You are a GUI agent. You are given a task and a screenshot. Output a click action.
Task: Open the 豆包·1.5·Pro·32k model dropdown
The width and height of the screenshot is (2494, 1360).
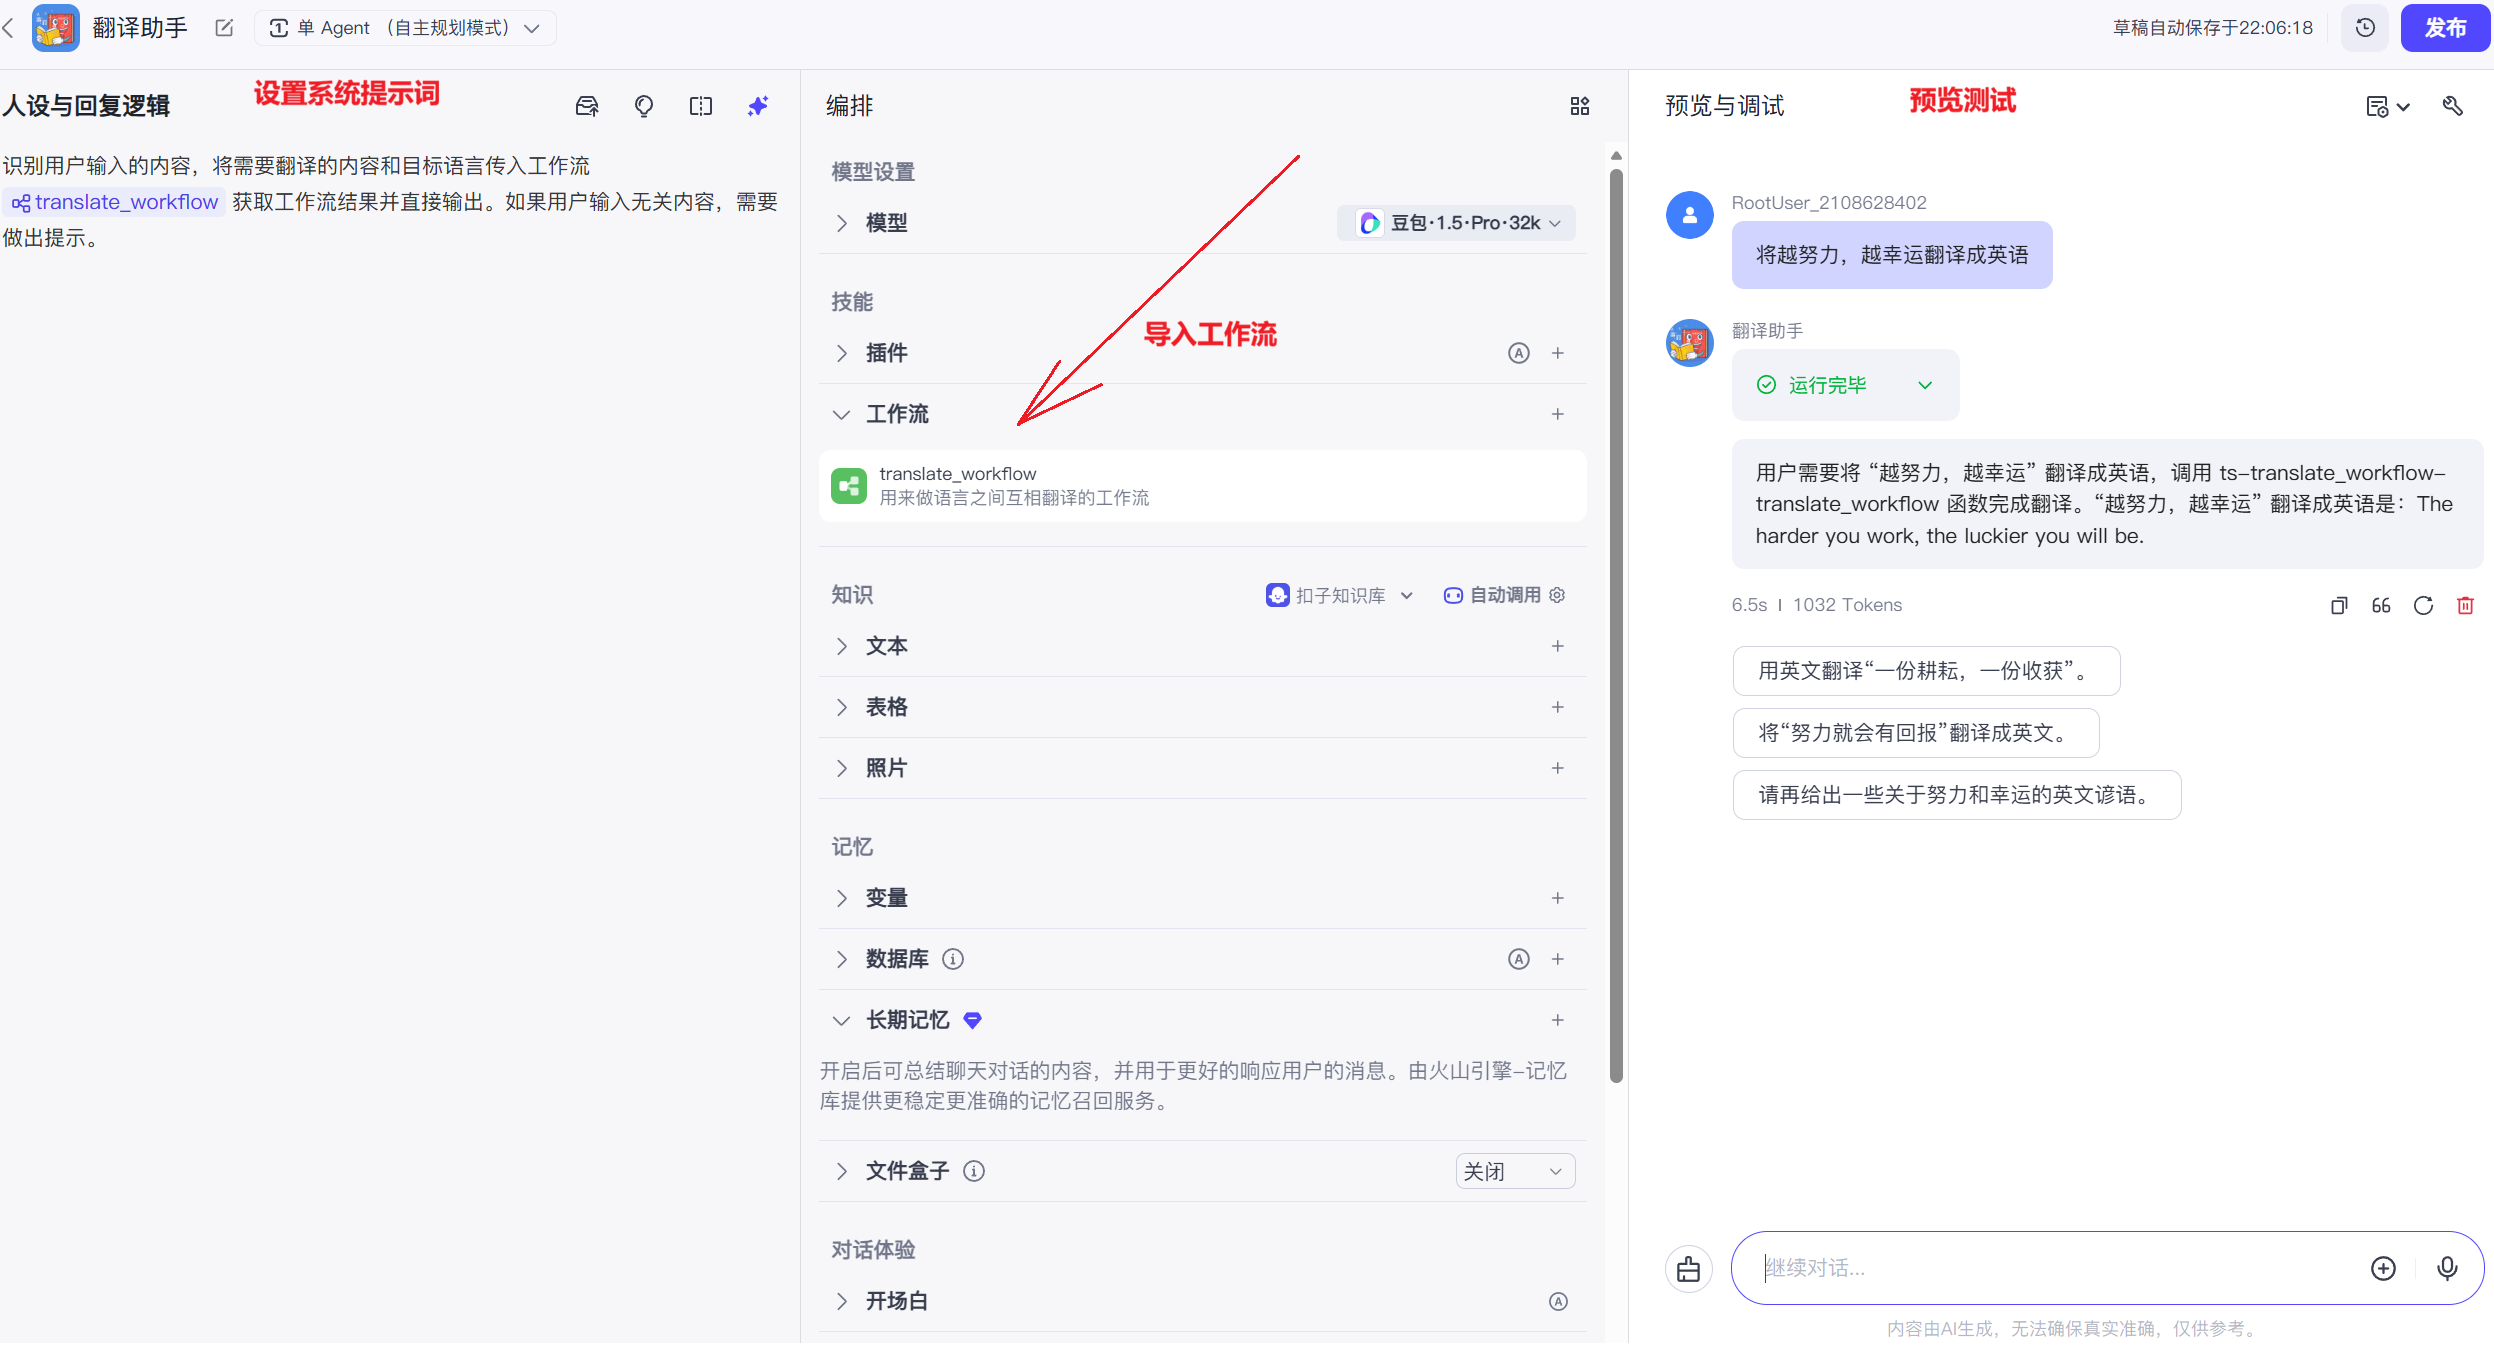1456,223
